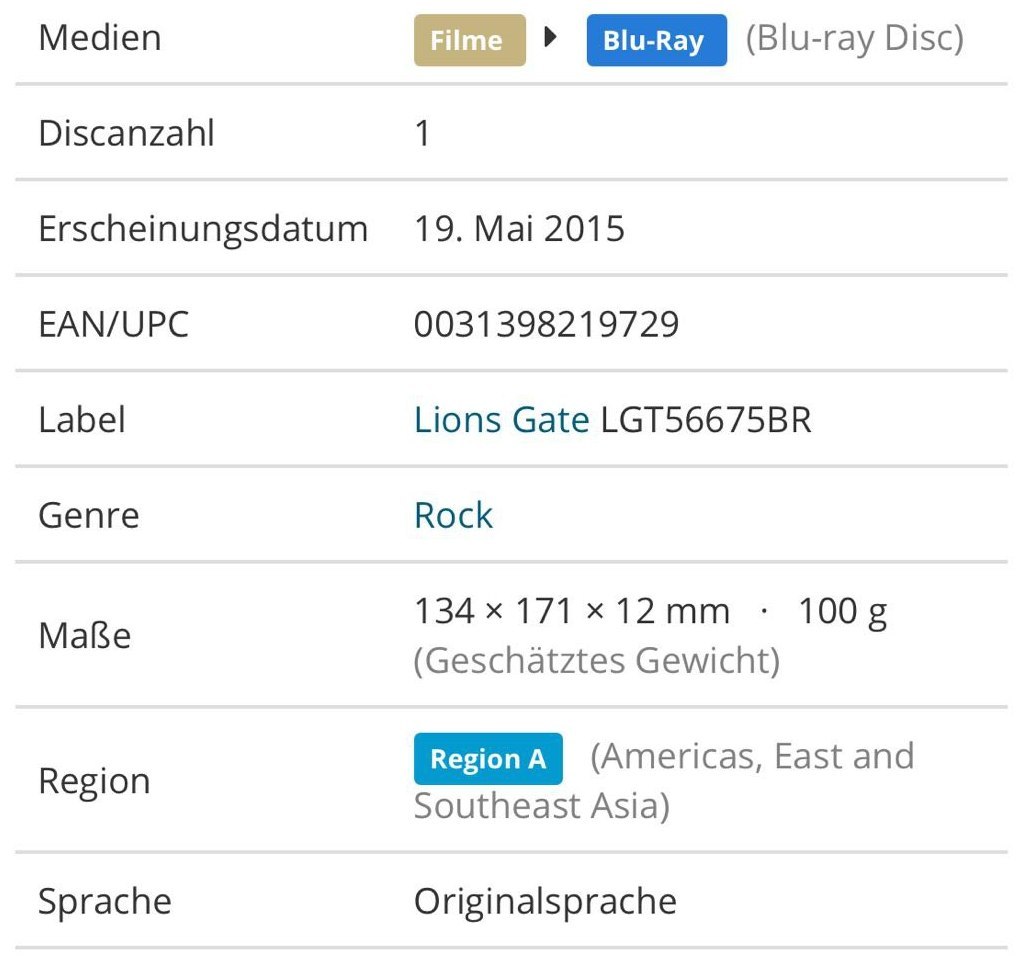Click the 100 g weight value
Viewport: 1021px width, 959px height.
842,611
